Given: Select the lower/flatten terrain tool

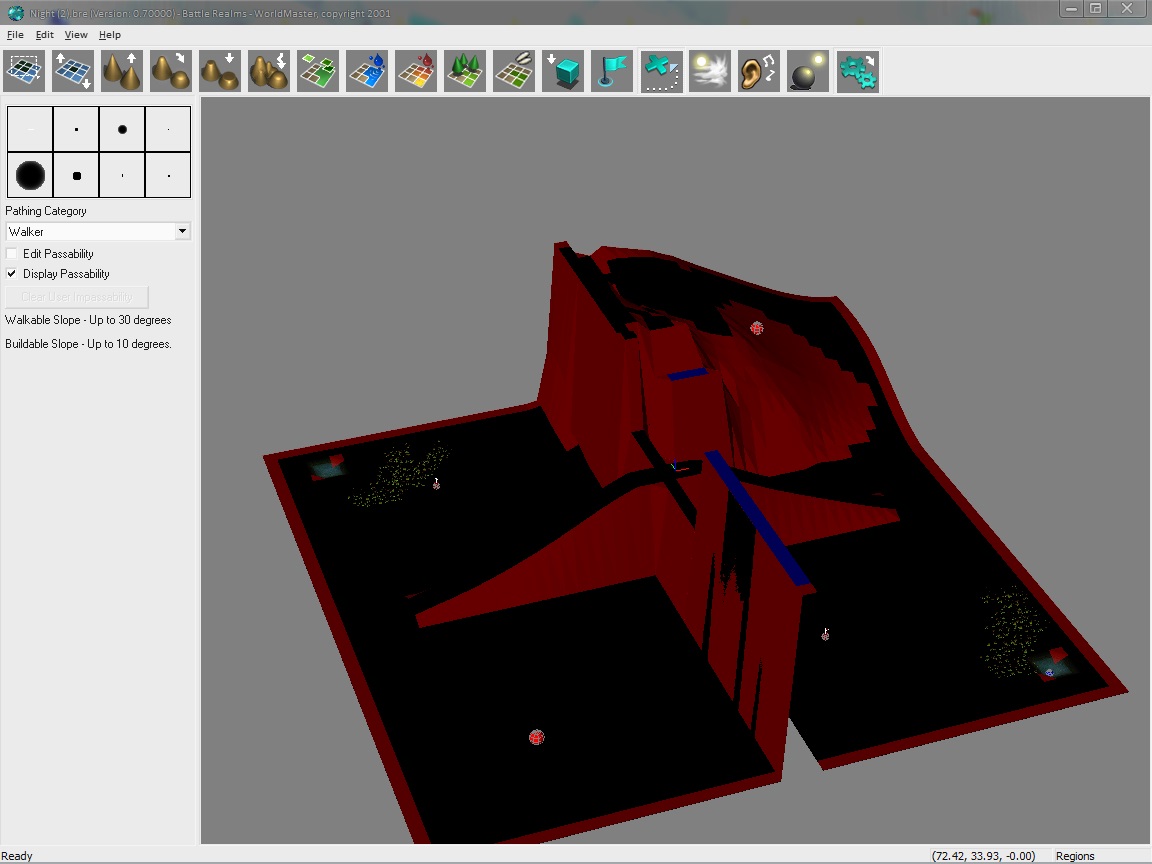Looking at the screenshot, I should (x=220, y=71).
